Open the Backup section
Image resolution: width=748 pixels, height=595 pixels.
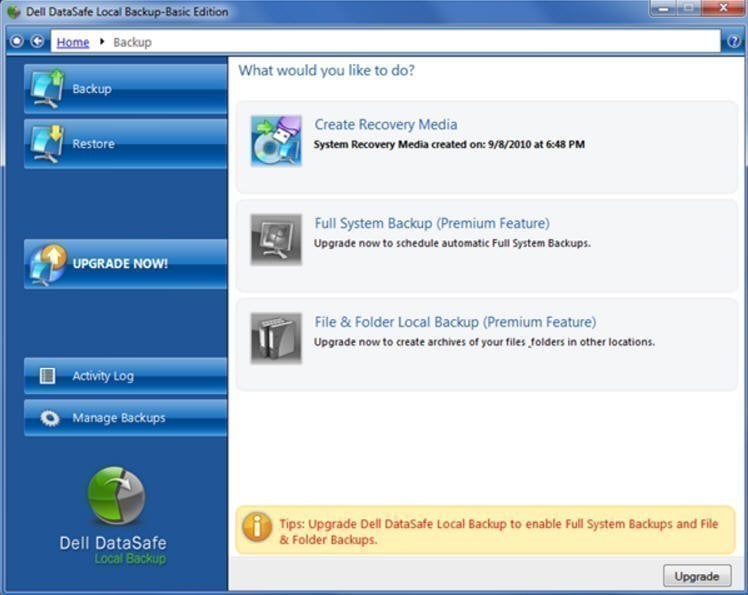click(x=125, y=89)
